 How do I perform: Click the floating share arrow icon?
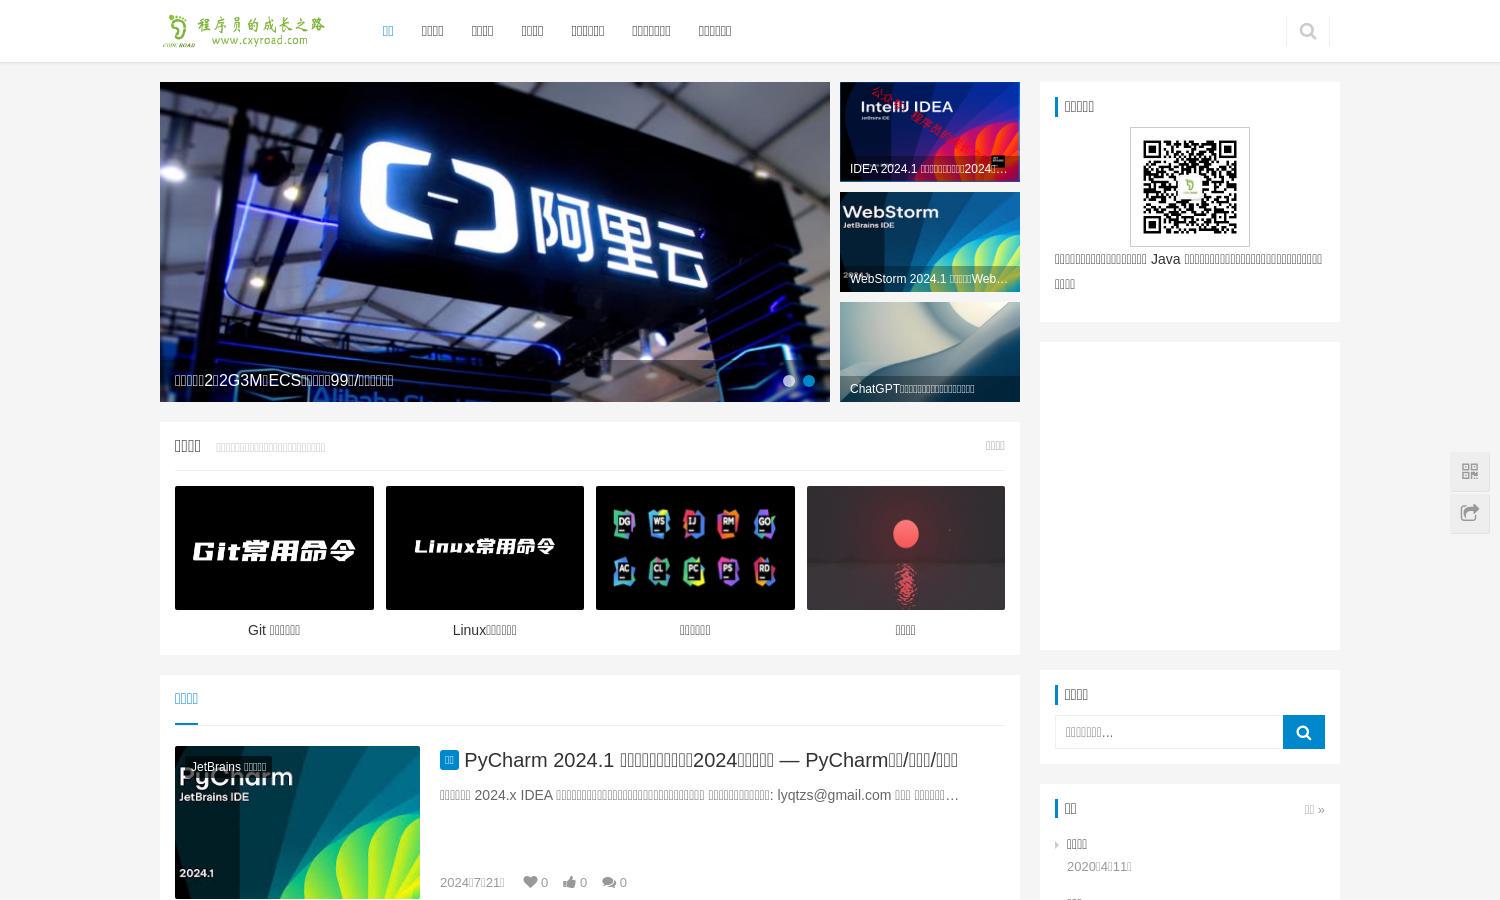click(x=1469, y=513)
